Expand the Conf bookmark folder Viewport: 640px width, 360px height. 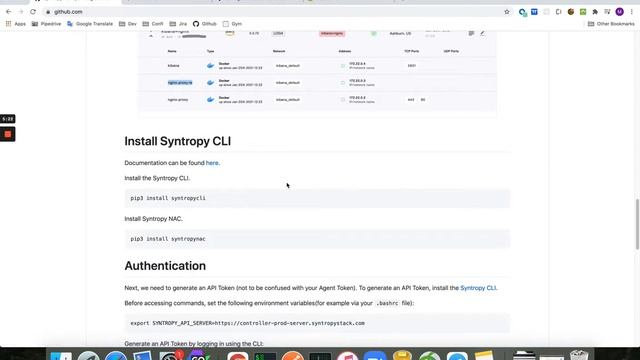tap(153, 24)
